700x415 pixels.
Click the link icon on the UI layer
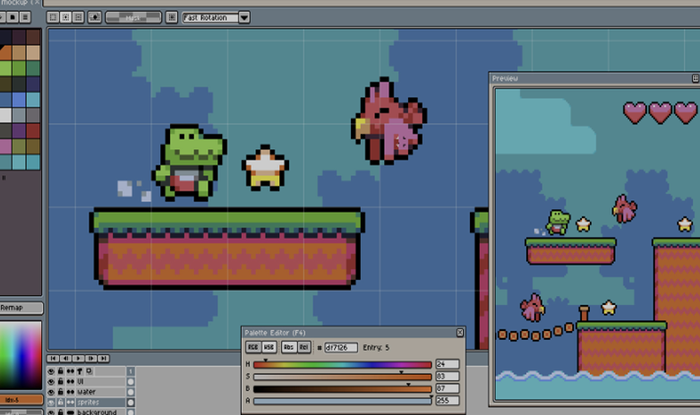(70, 381)
